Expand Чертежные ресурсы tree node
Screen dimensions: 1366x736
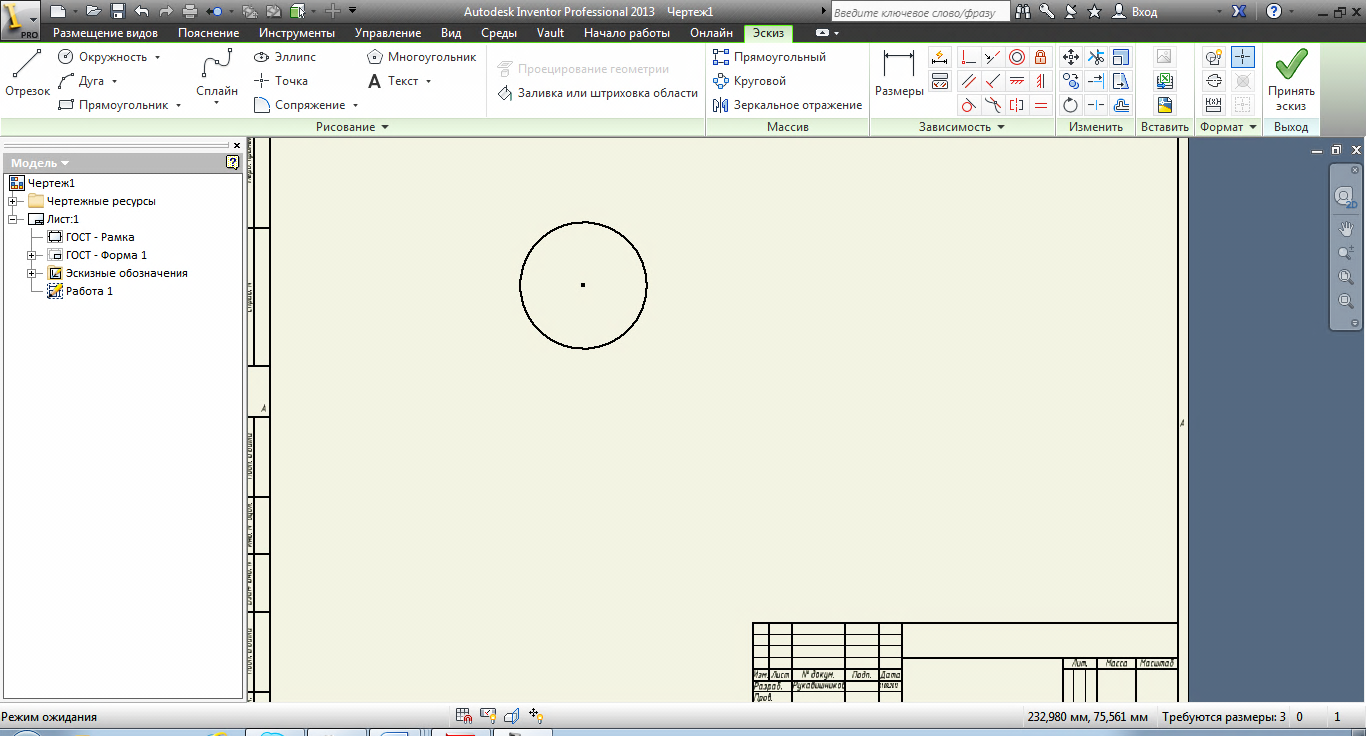(13, 201)
